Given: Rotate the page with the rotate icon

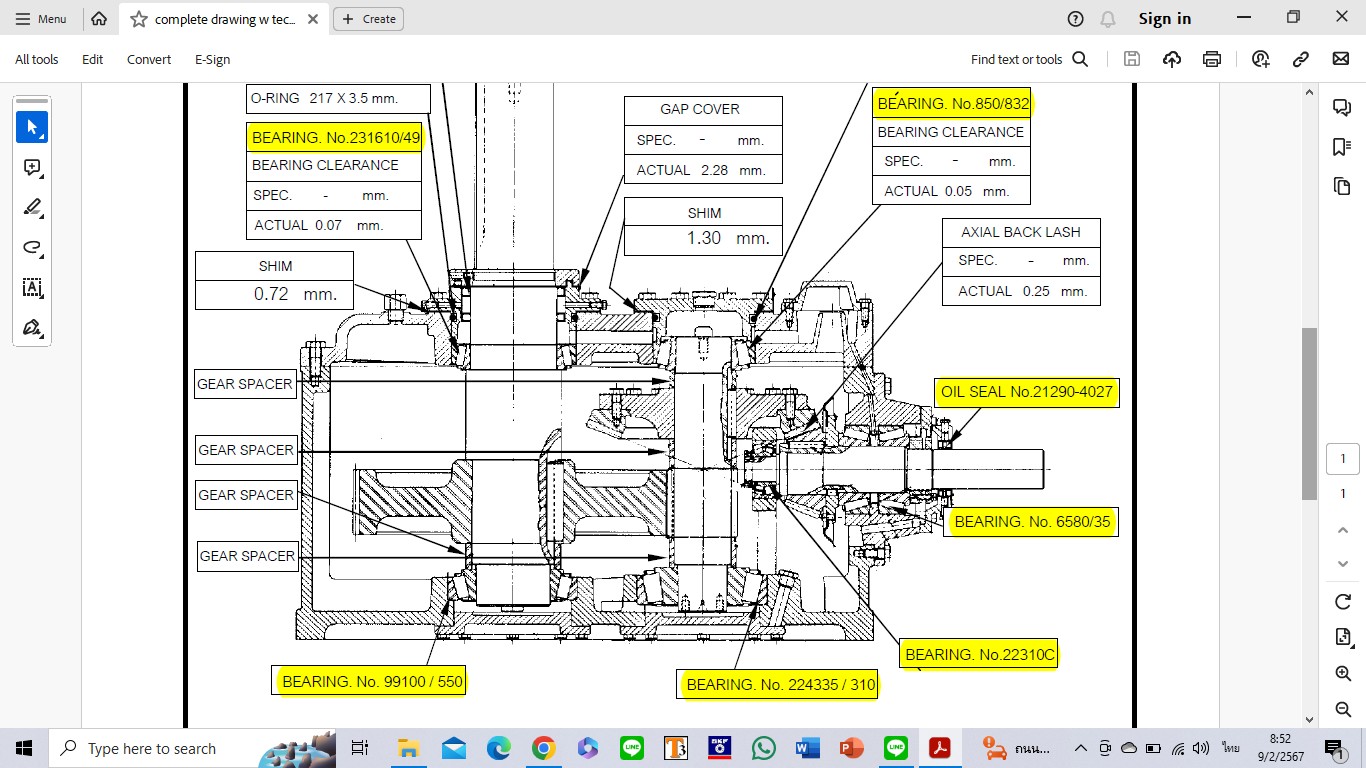Looking at the screenshot, I should (1343, 602).
